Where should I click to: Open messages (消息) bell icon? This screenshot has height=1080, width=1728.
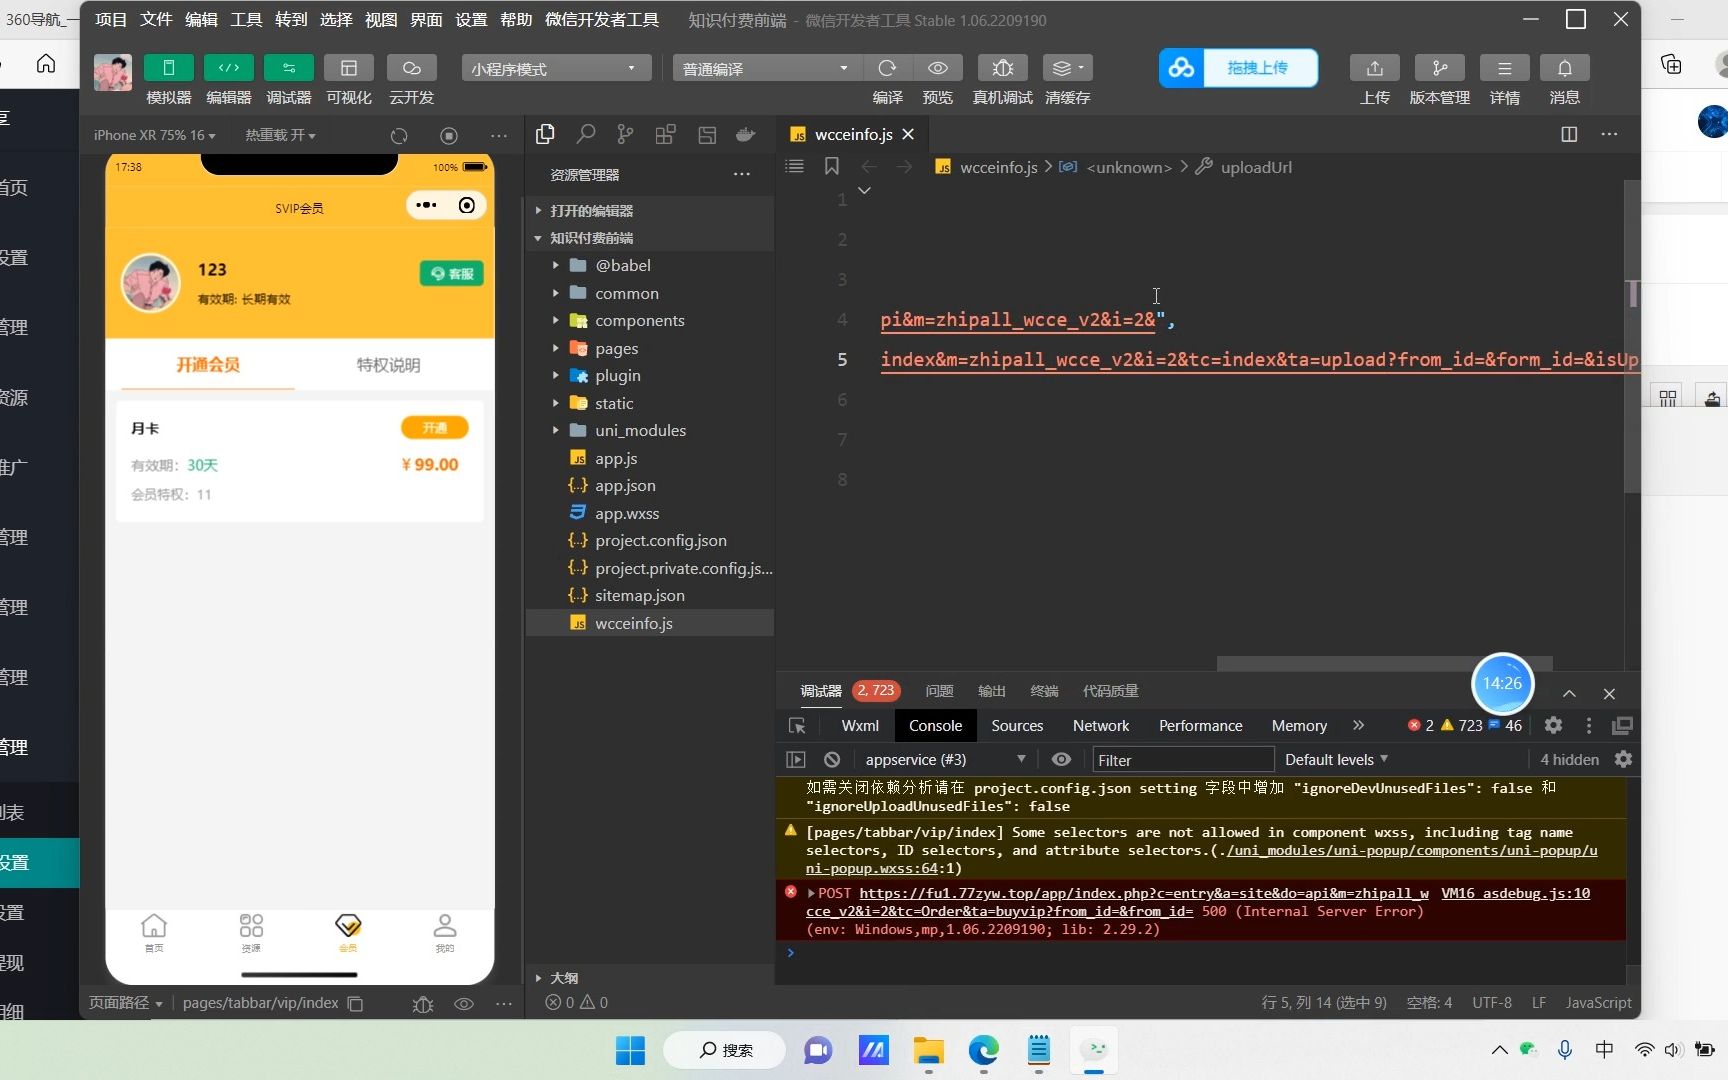click(x=1565, y=68)
